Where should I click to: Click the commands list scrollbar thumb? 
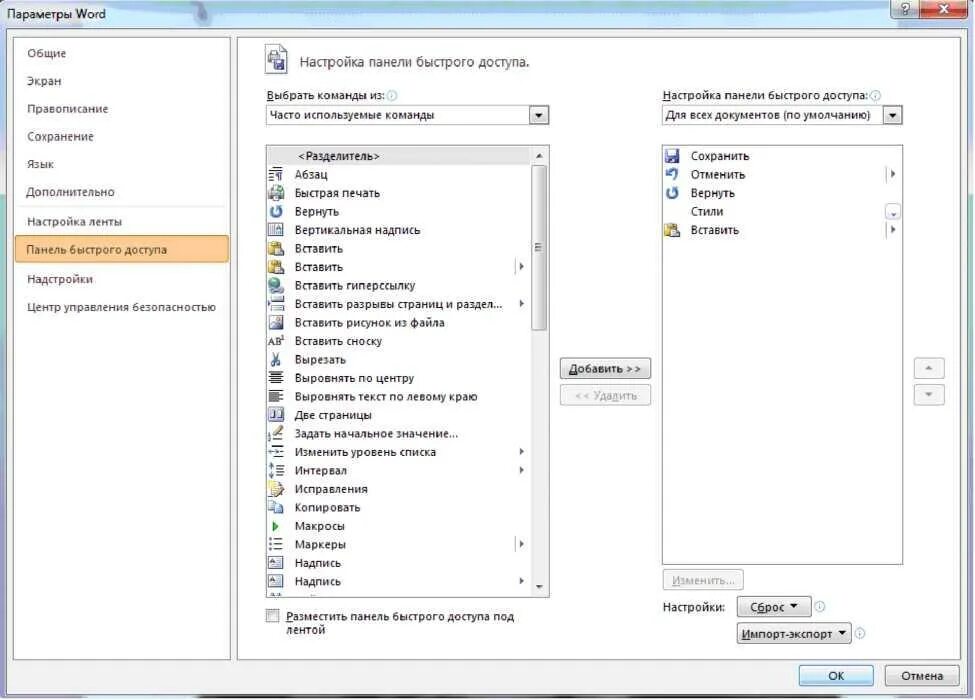click(x=538, y=247)
